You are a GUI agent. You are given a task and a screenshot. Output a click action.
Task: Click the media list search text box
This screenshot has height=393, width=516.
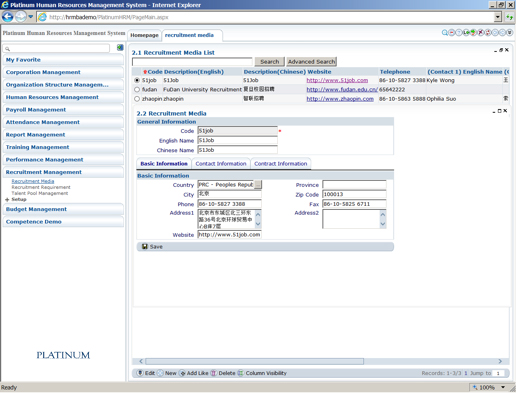[x=192, y=62]
